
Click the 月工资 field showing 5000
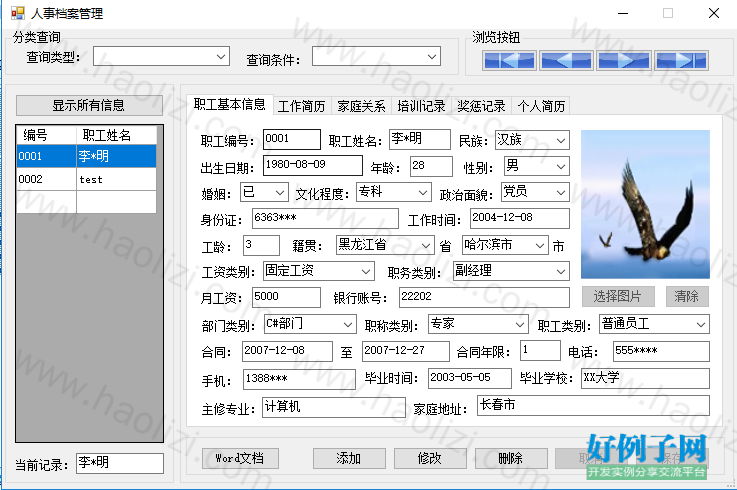click(x=286, y=298)
